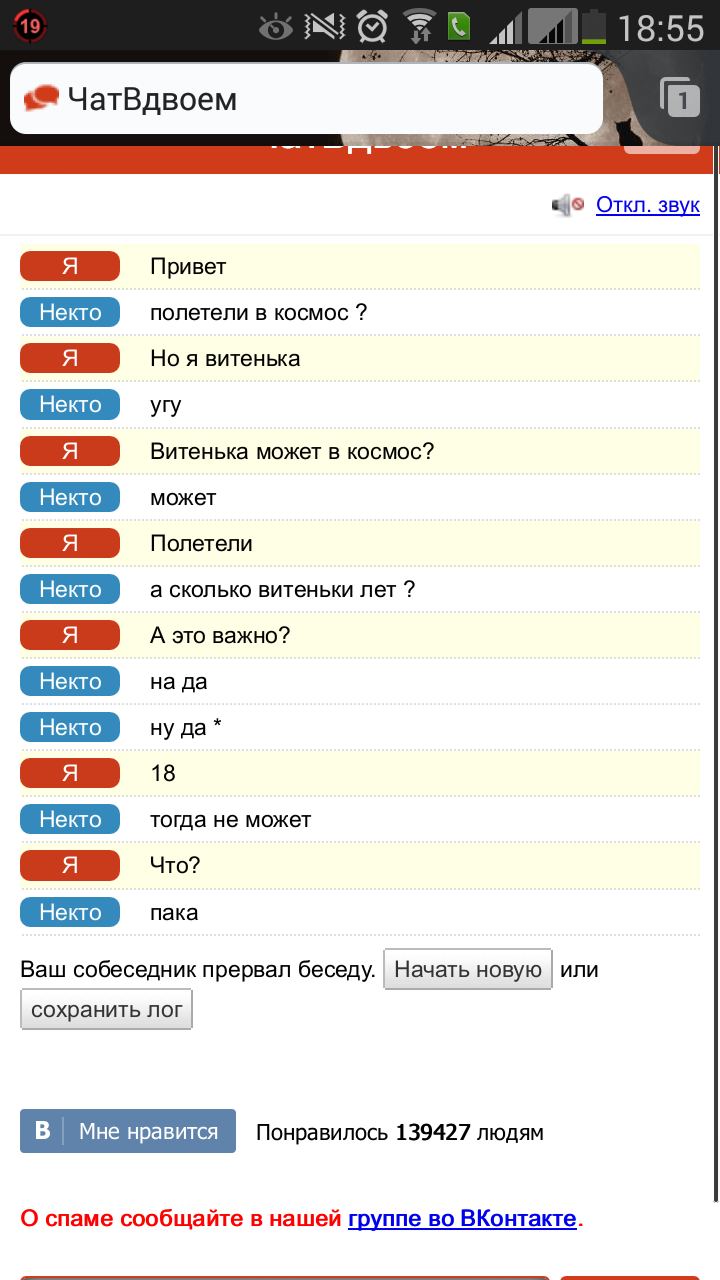
Task: Tap the eye smart-stay status icon
Action: point(275,26)
